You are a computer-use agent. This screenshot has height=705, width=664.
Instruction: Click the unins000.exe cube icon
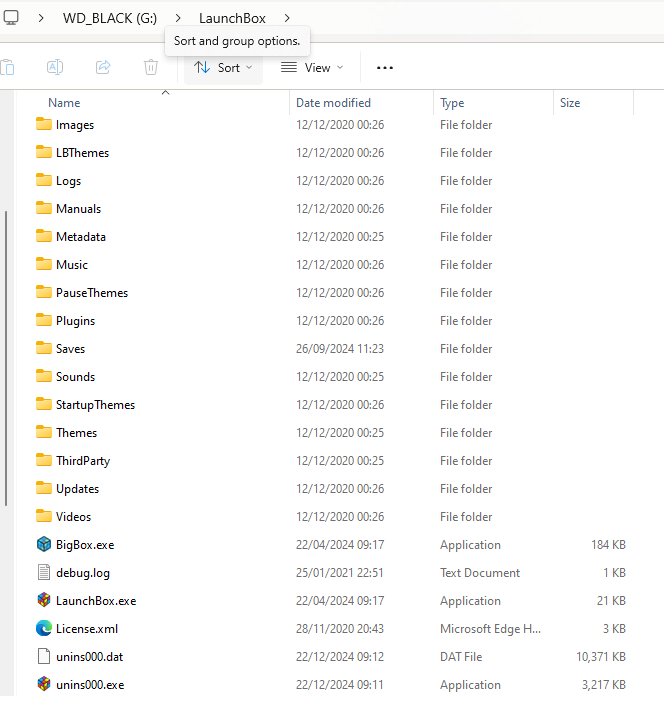point(44,684)
